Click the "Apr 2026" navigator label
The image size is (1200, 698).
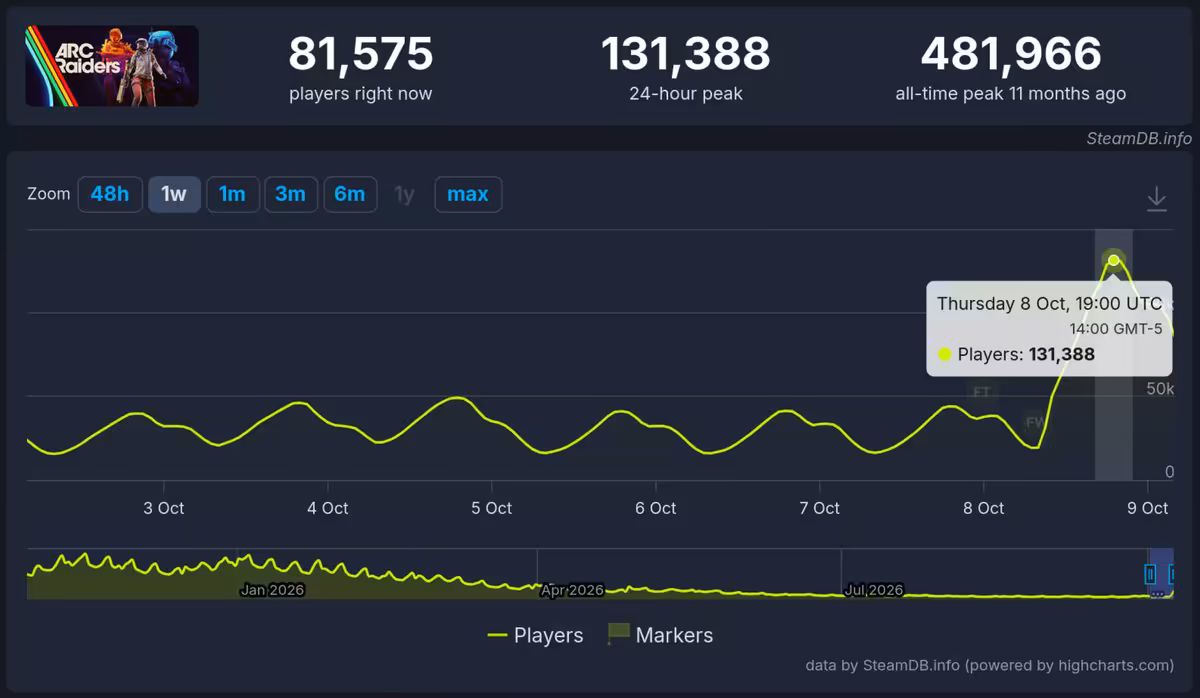tap(572, 590)
